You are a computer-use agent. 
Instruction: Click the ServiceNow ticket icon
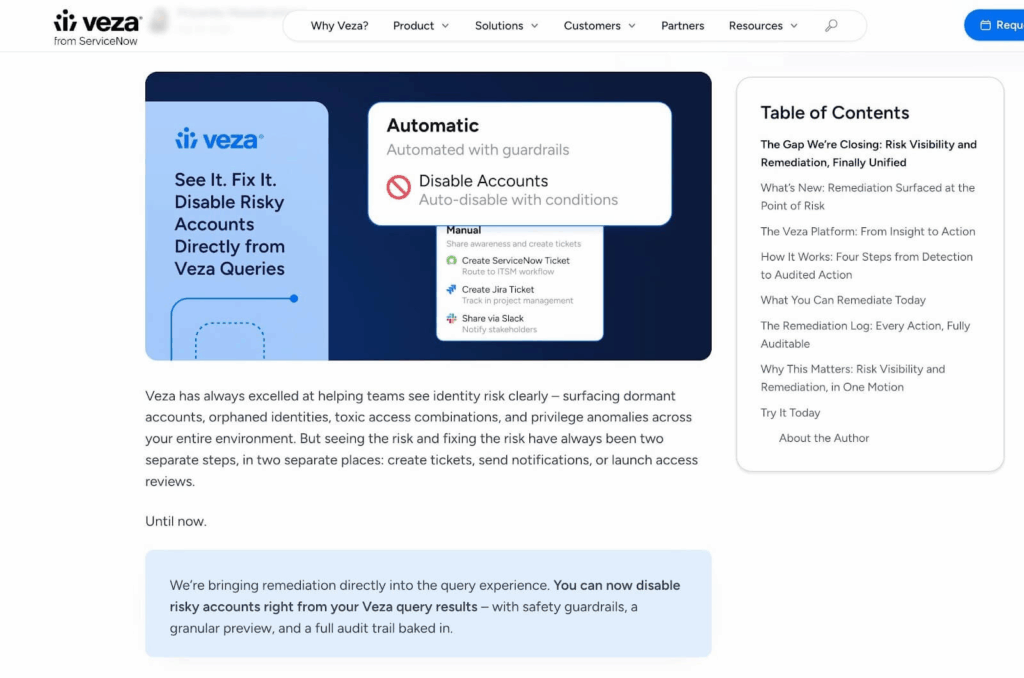tap(451, 261)
